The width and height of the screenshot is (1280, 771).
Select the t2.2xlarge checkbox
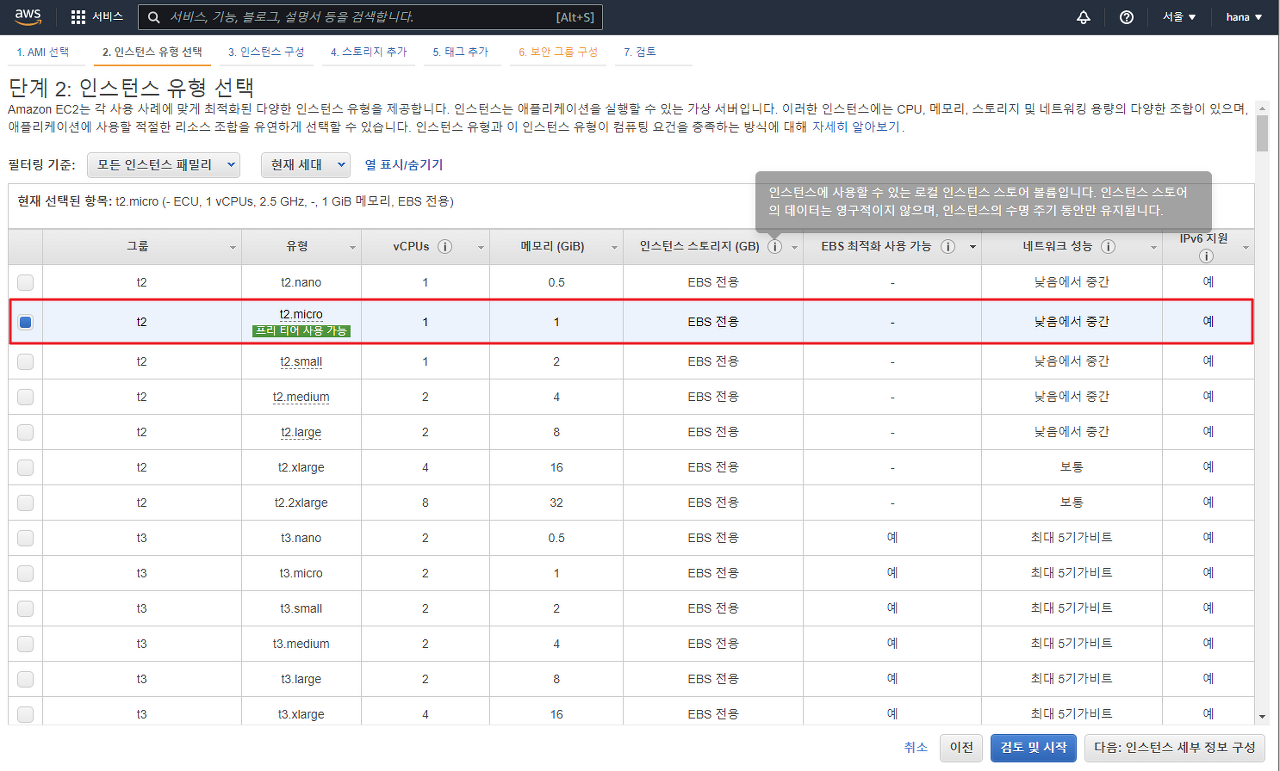click(25, 502)
